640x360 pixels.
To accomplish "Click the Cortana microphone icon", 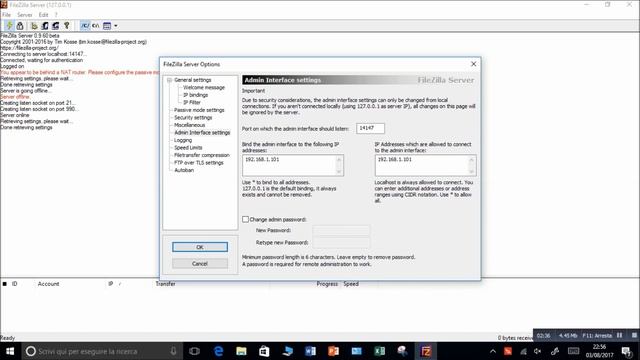I will [x=173, y=351].
